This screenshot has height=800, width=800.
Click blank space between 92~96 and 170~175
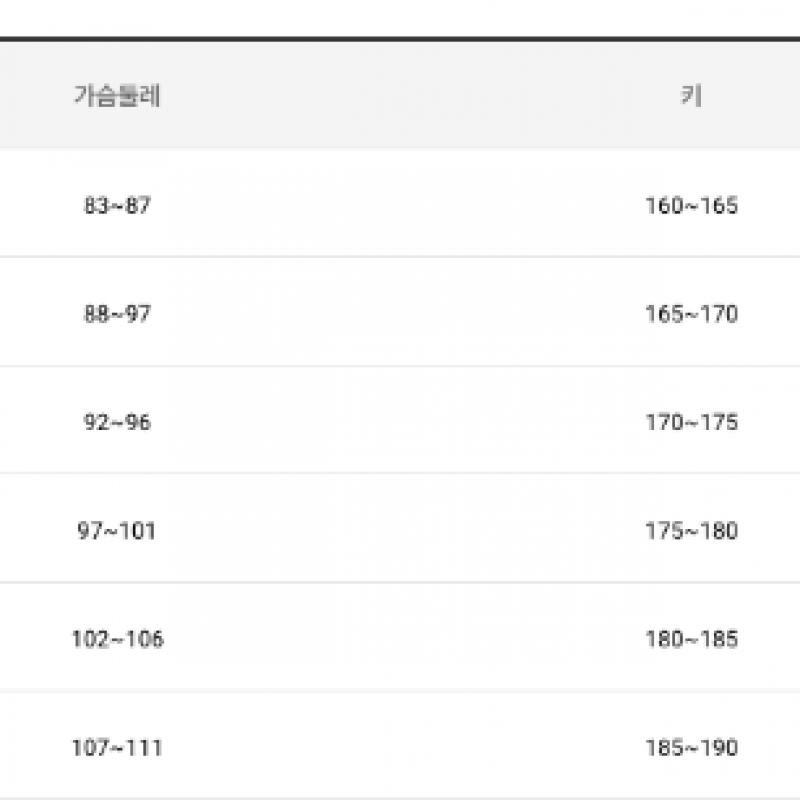click(x=400, y=422)
